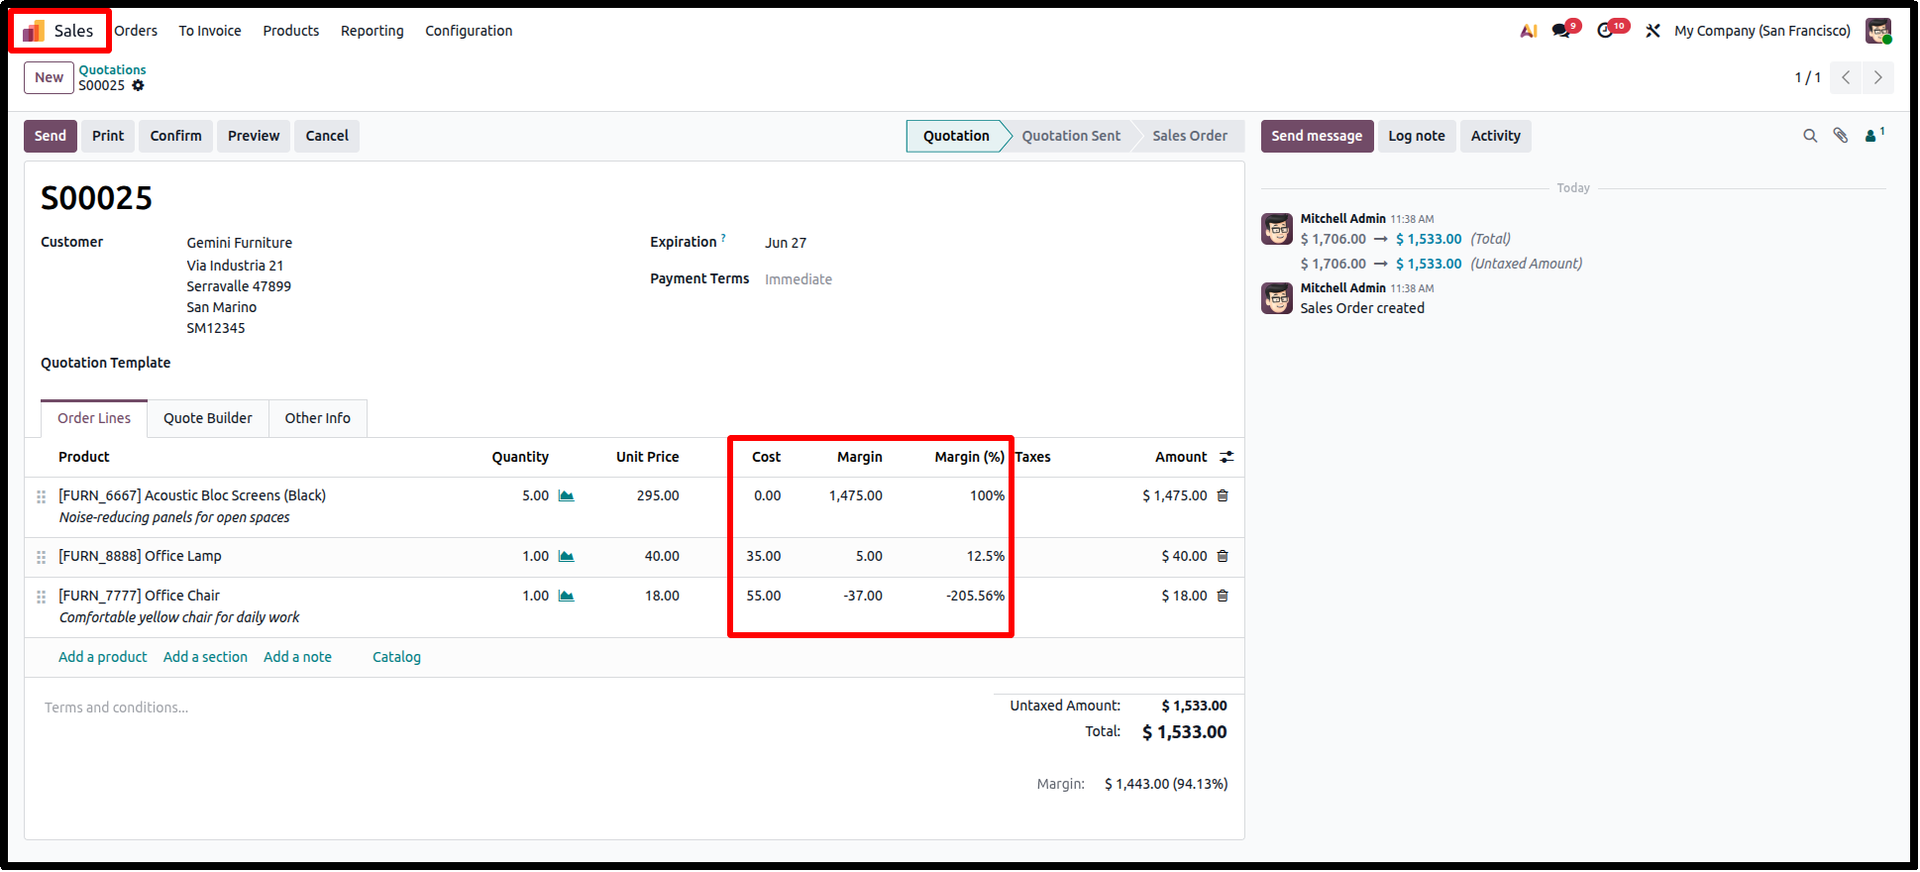Image resolution: width=1920 pixels, height=872 pixels.
Task: Open the Mitchell Admin user avatar menu
Action: [x=1878, y=31]
